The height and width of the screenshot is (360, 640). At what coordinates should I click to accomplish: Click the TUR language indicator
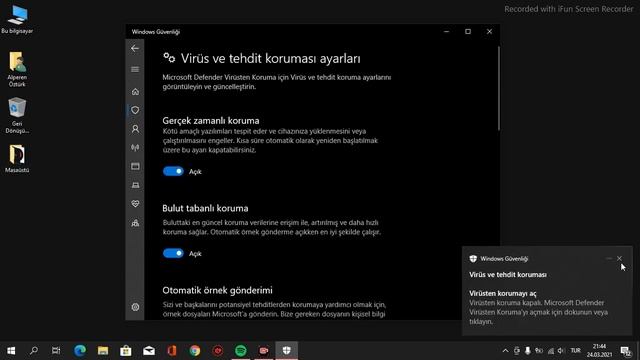point(576,351)
